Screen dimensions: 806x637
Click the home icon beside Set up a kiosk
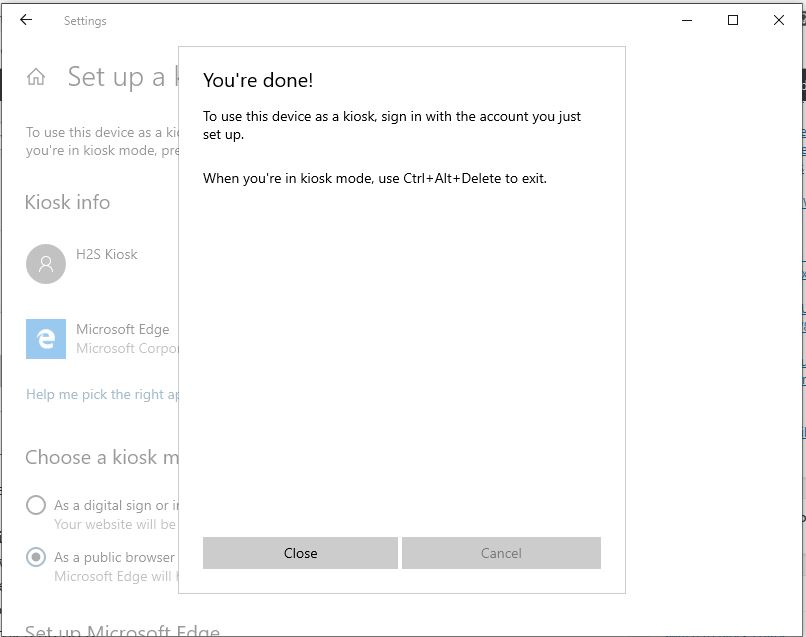34,76
